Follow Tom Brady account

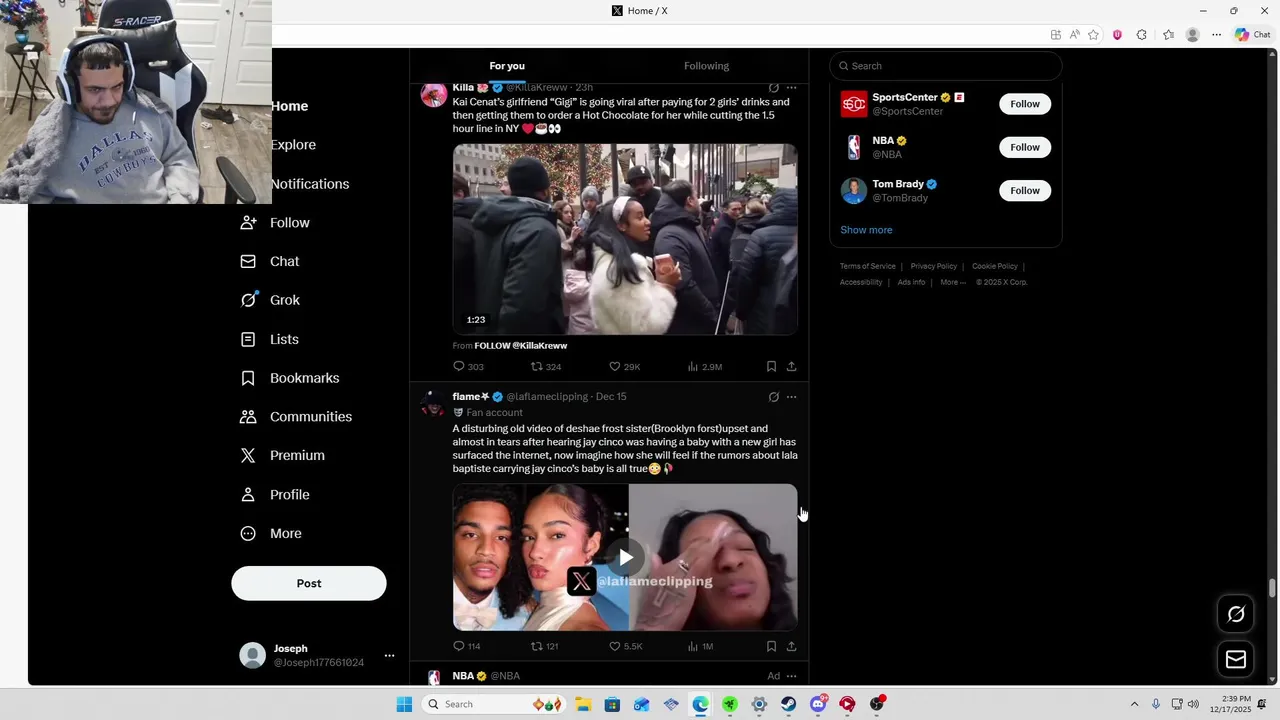[1025, 190]
